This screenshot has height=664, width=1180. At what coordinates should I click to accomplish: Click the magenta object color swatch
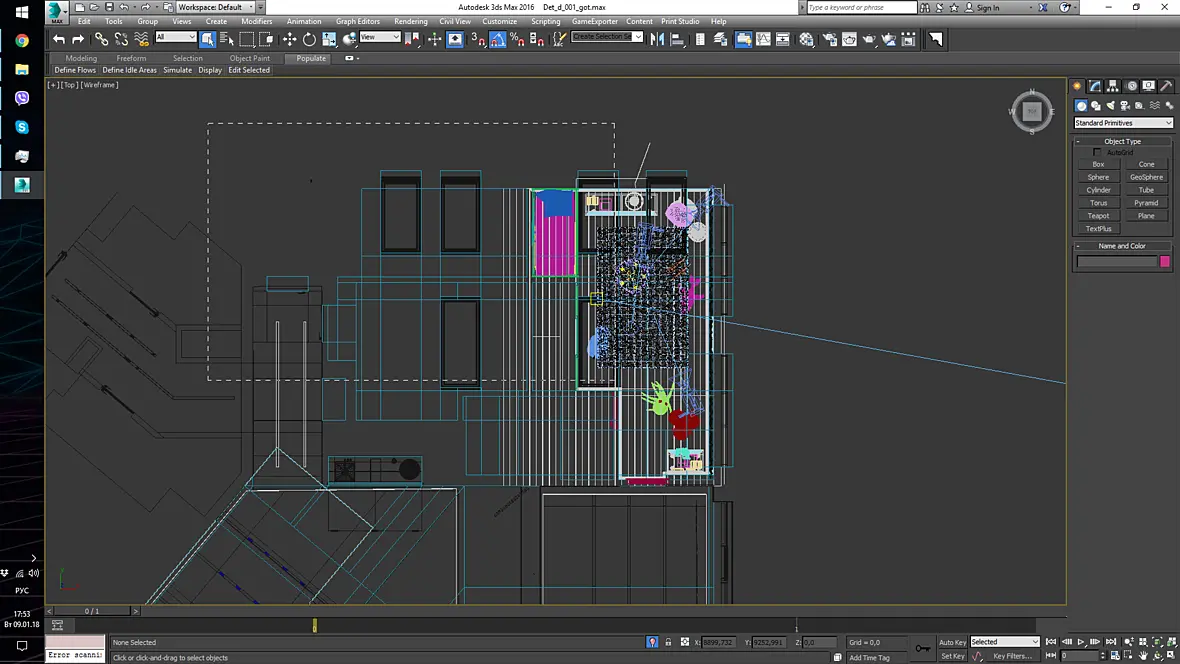click(x=1165, y=261)
